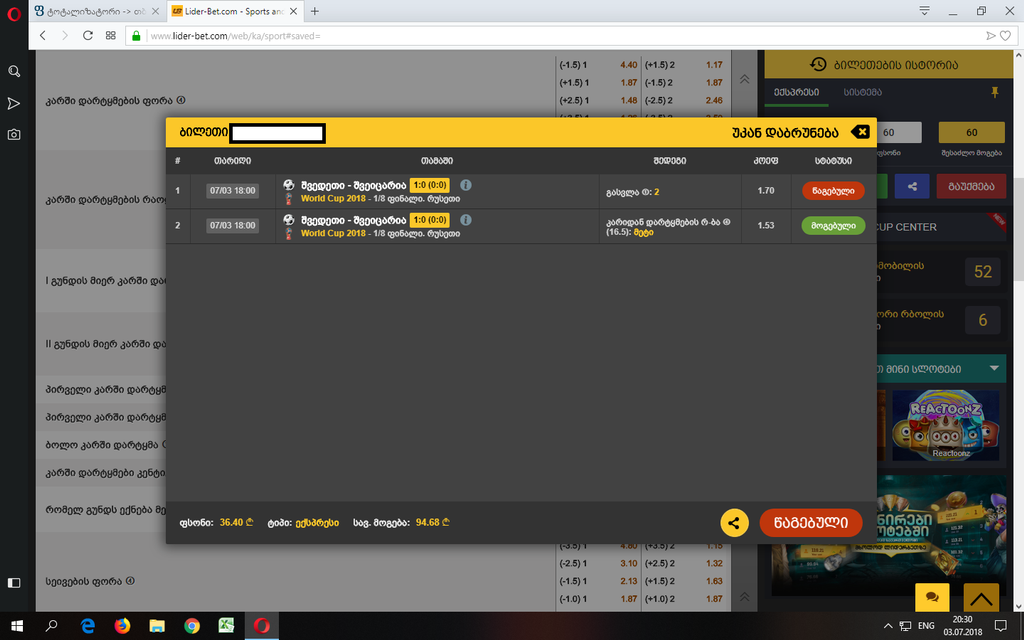Select ექსპრესი tab in bet slip
Image resolution: width=1024 pixels, height=640 pixels.
coord(796,92)
